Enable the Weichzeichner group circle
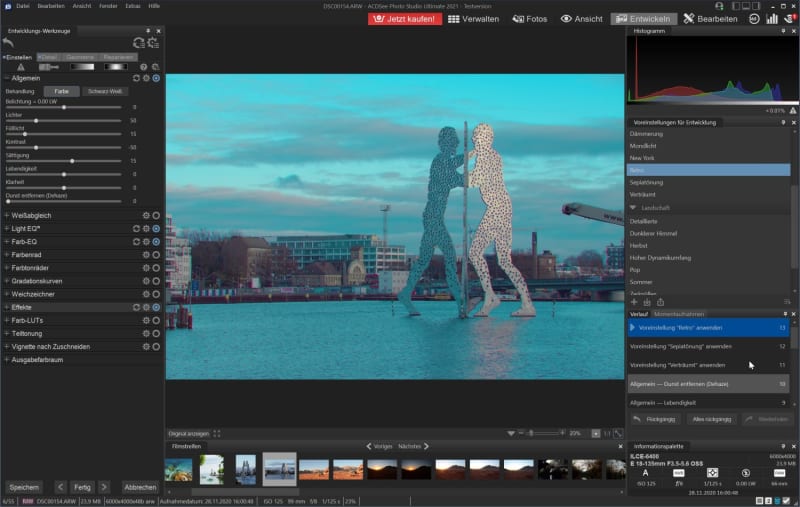Viewport: 800px width, 507px height. (156, 294)
